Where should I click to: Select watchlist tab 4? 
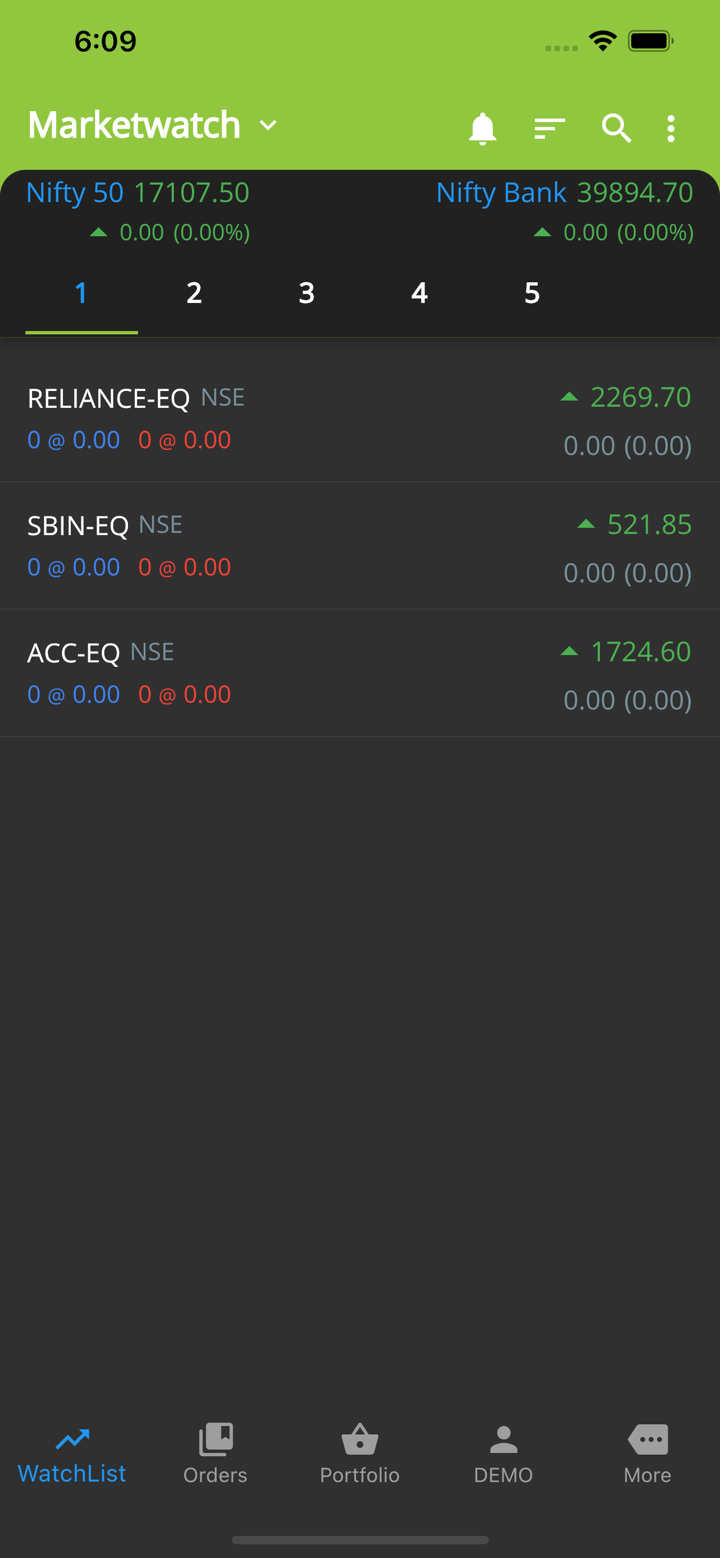419,293
